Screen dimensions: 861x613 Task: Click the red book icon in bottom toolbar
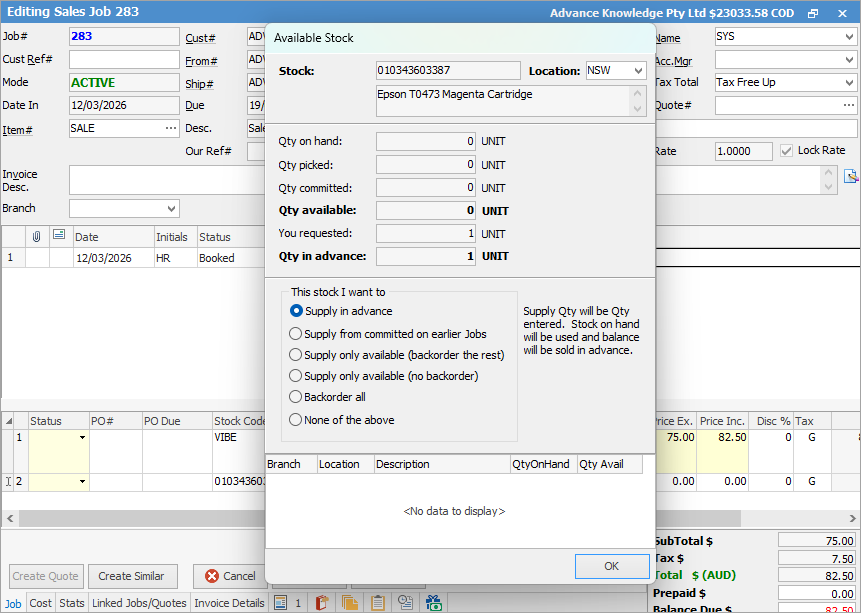pyautogui.click(x=322, y=603)
